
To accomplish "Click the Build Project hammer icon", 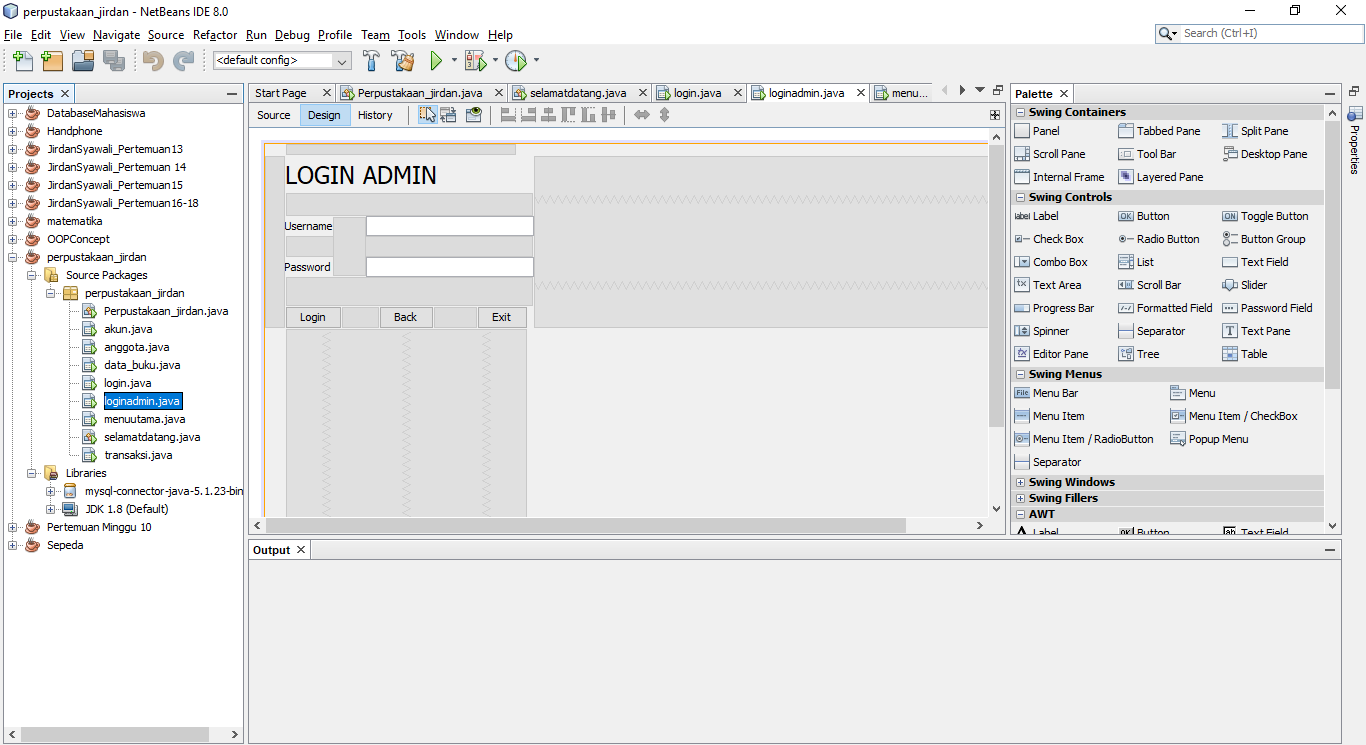I will tap(370, 60).
